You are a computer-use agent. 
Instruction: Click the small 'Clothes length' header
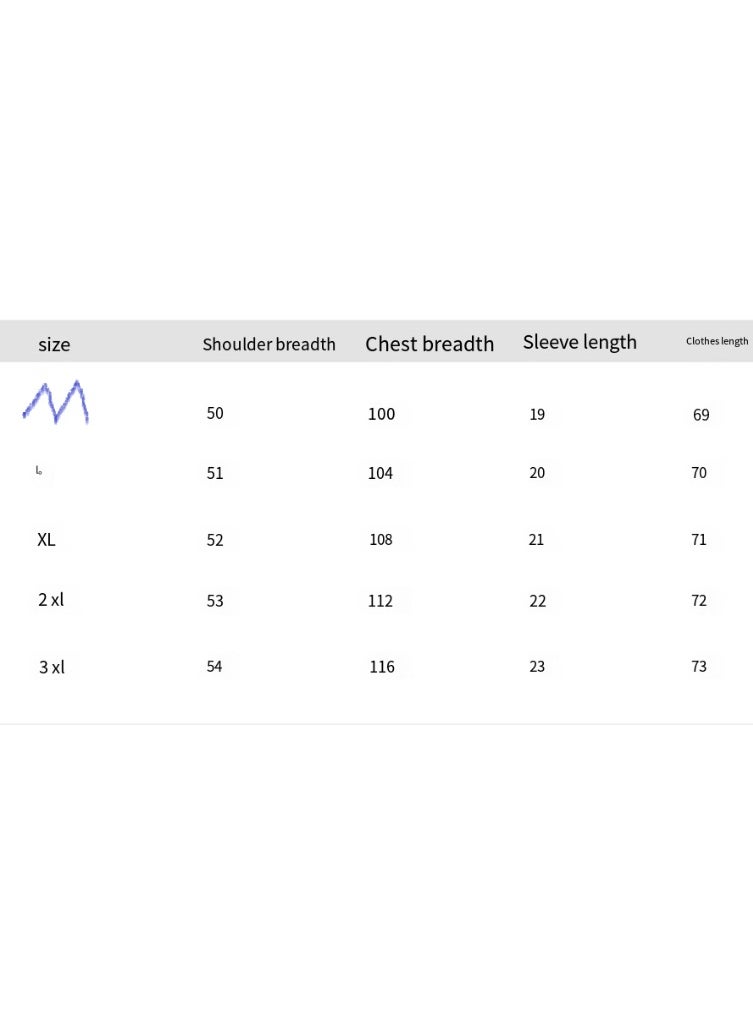click(717, 341)
